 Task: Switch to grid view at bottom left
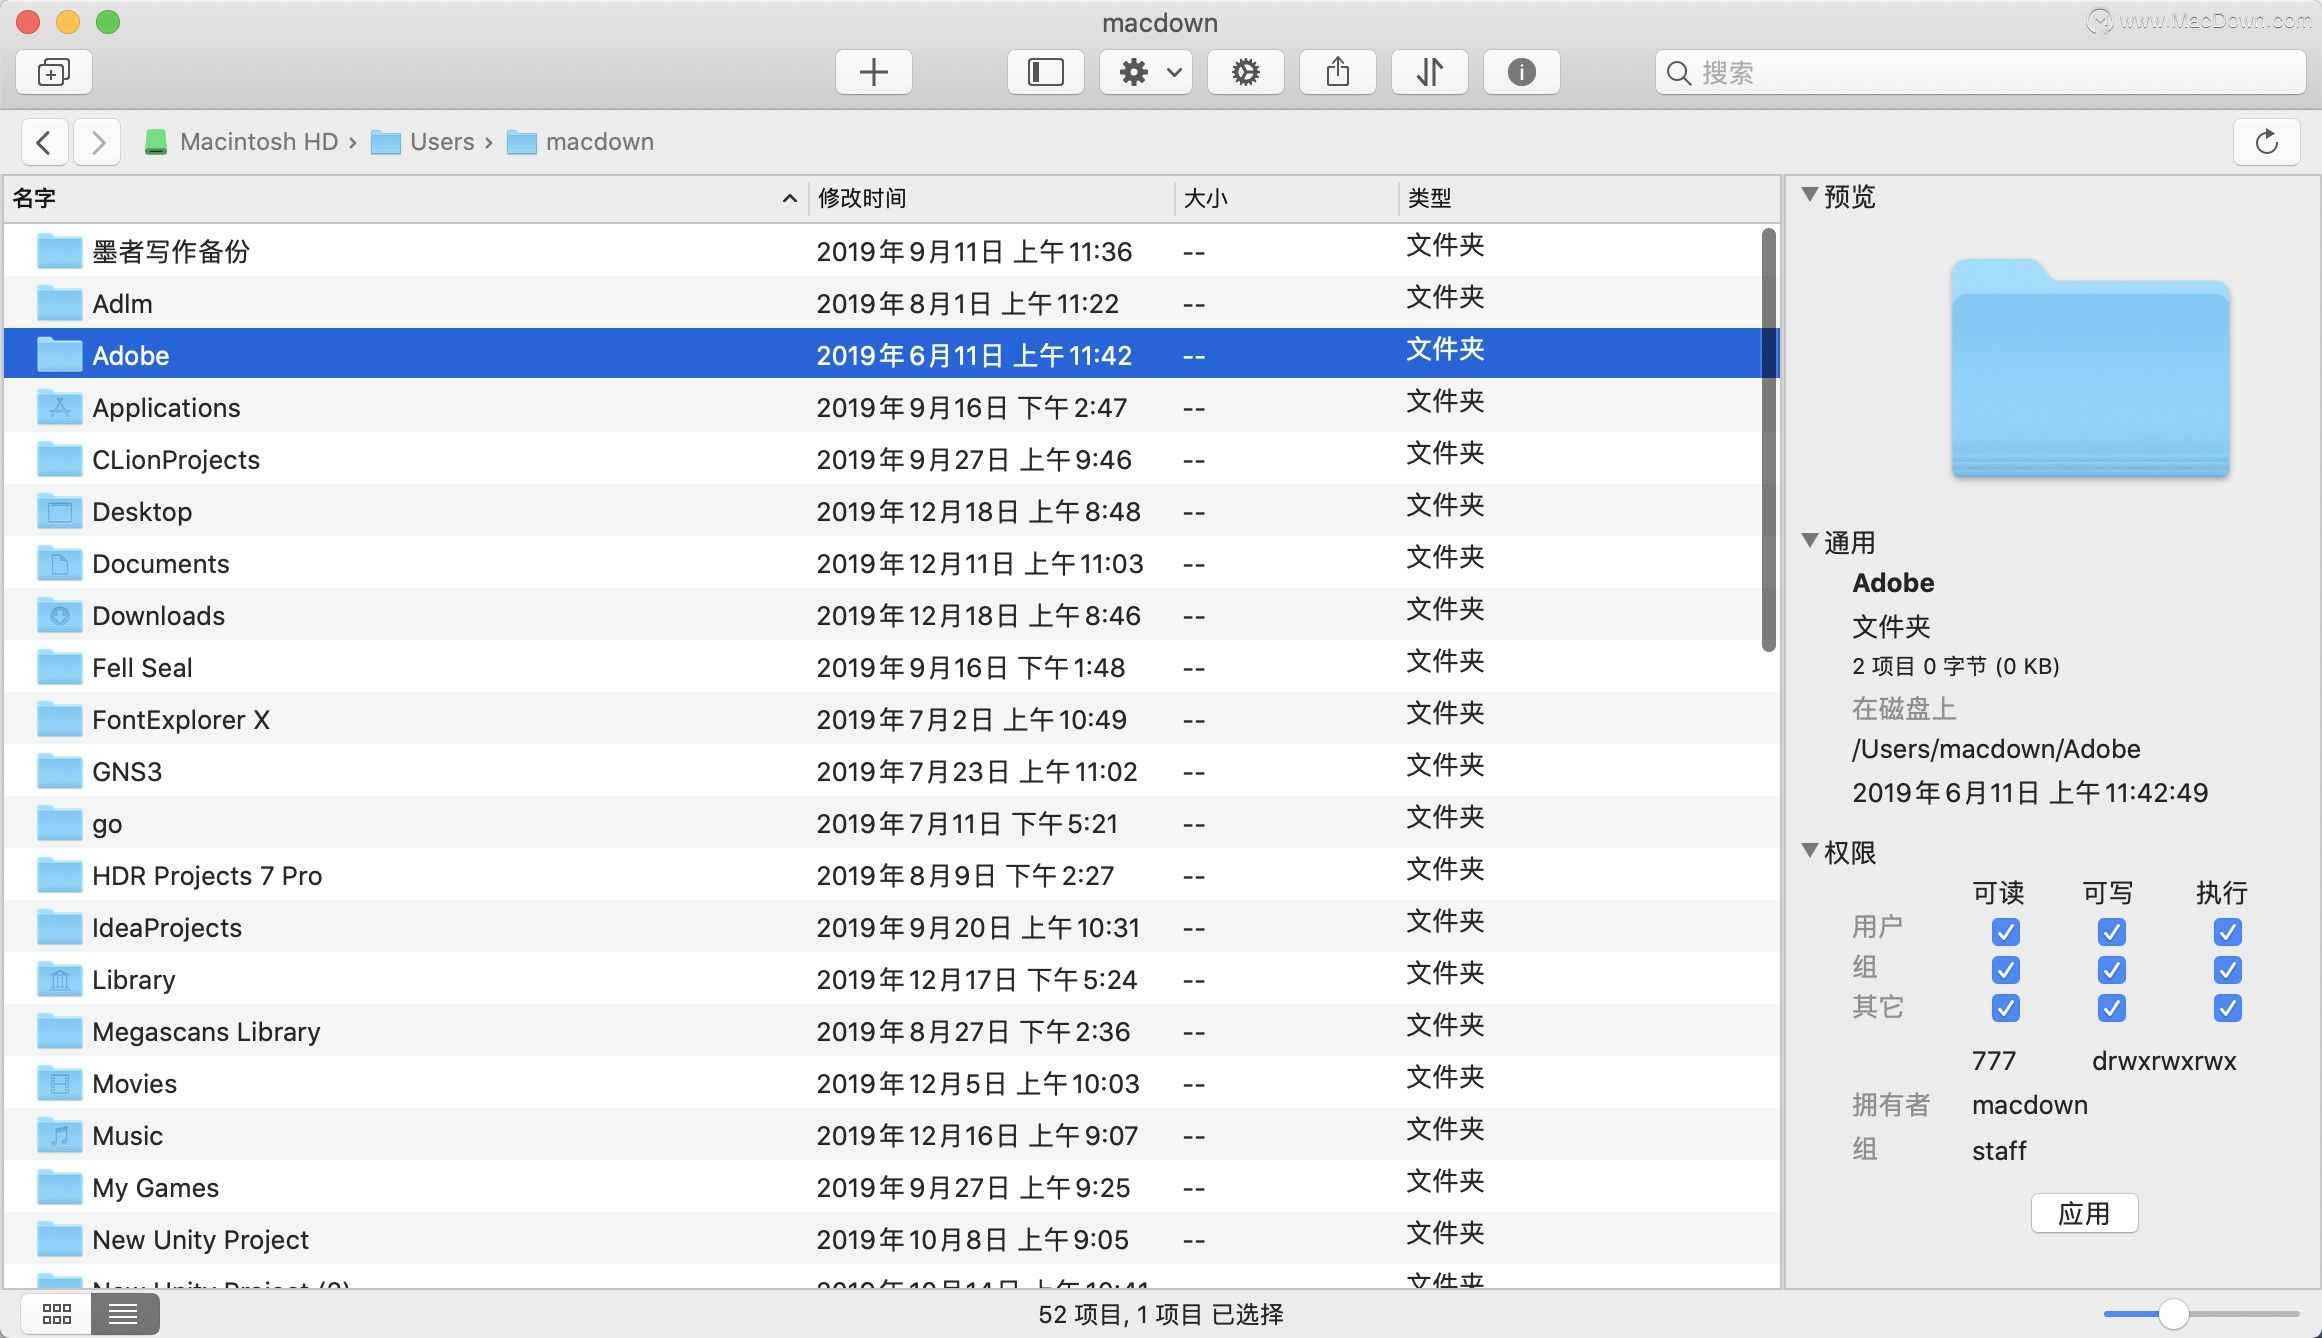[x=57, y=1314]
